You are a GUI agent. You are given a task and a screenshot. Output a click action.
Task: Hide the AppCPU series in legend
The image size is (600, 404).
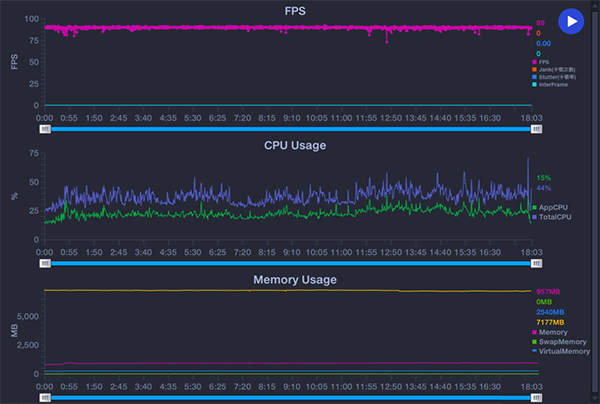[x=552, y=207]
